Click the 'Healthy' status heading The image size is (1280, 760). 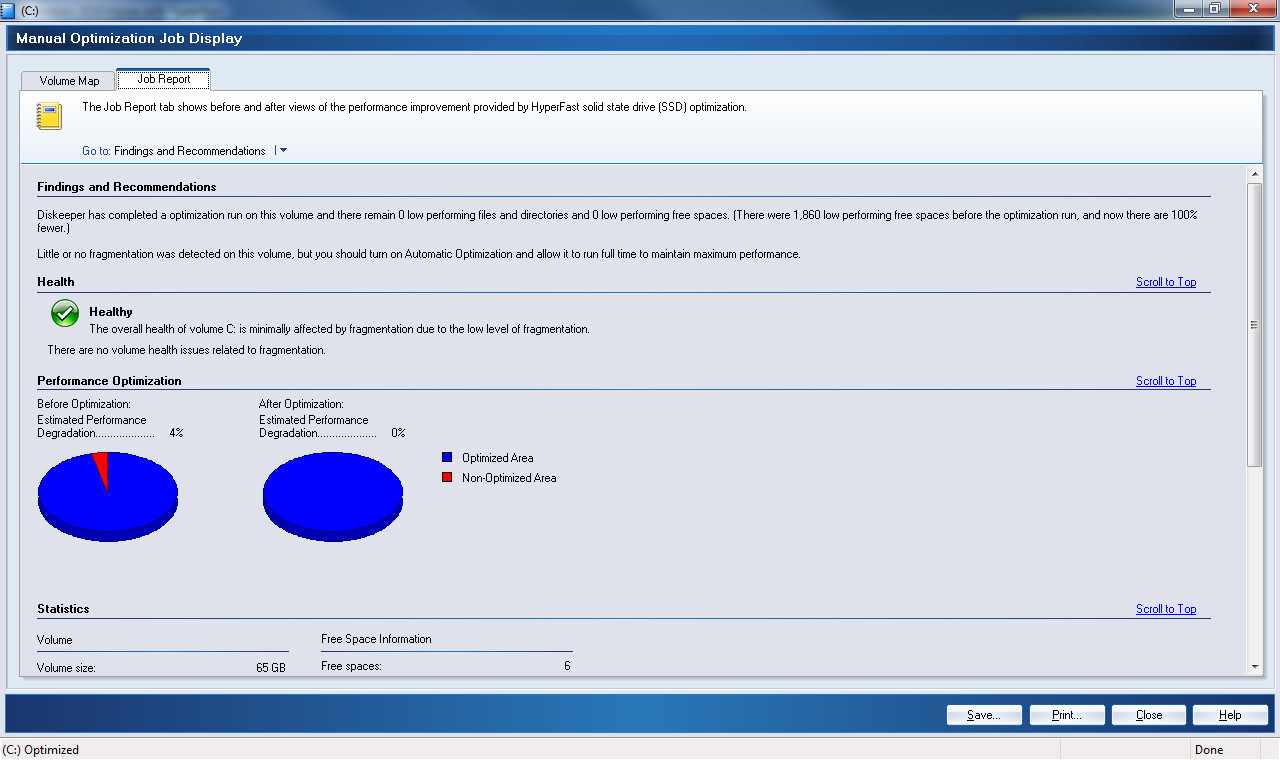click(111, 312)
